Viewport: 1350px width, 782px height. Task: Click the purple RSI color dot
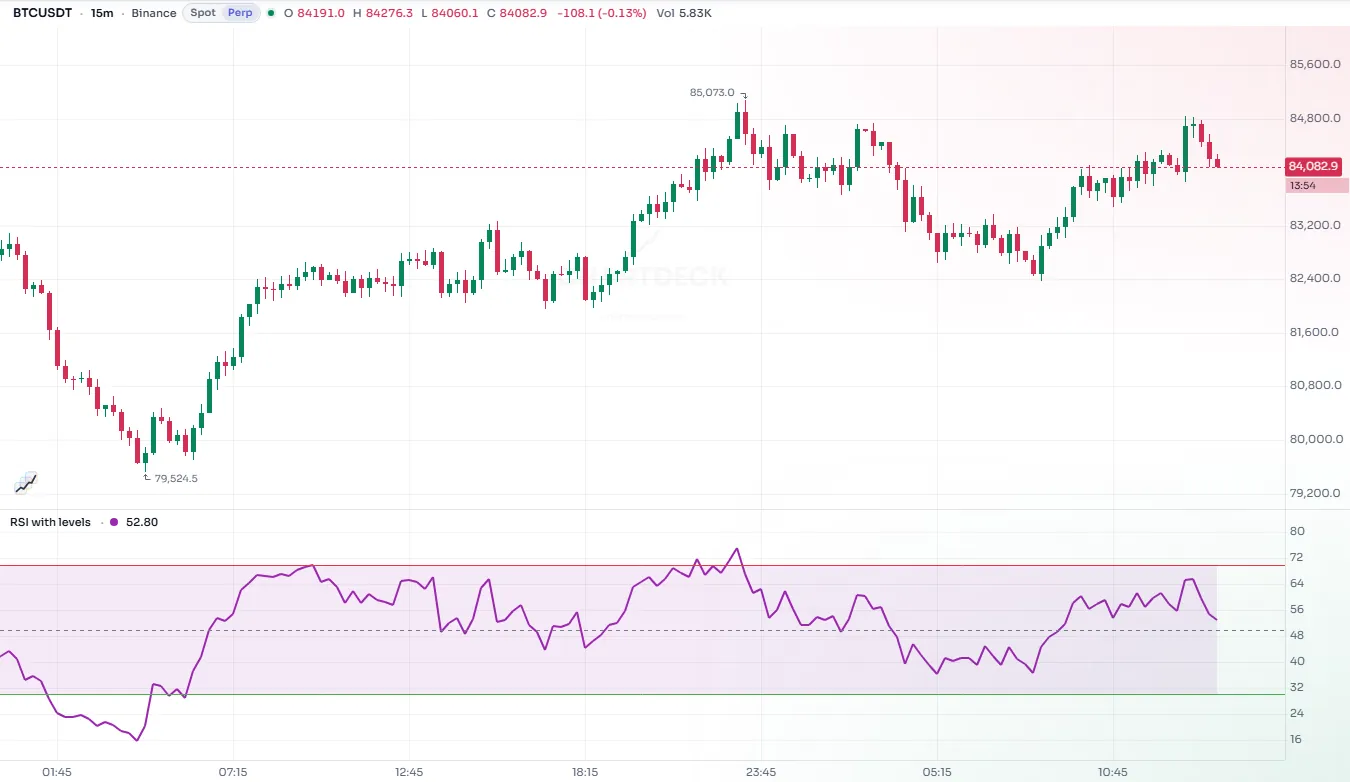[113, 522]
